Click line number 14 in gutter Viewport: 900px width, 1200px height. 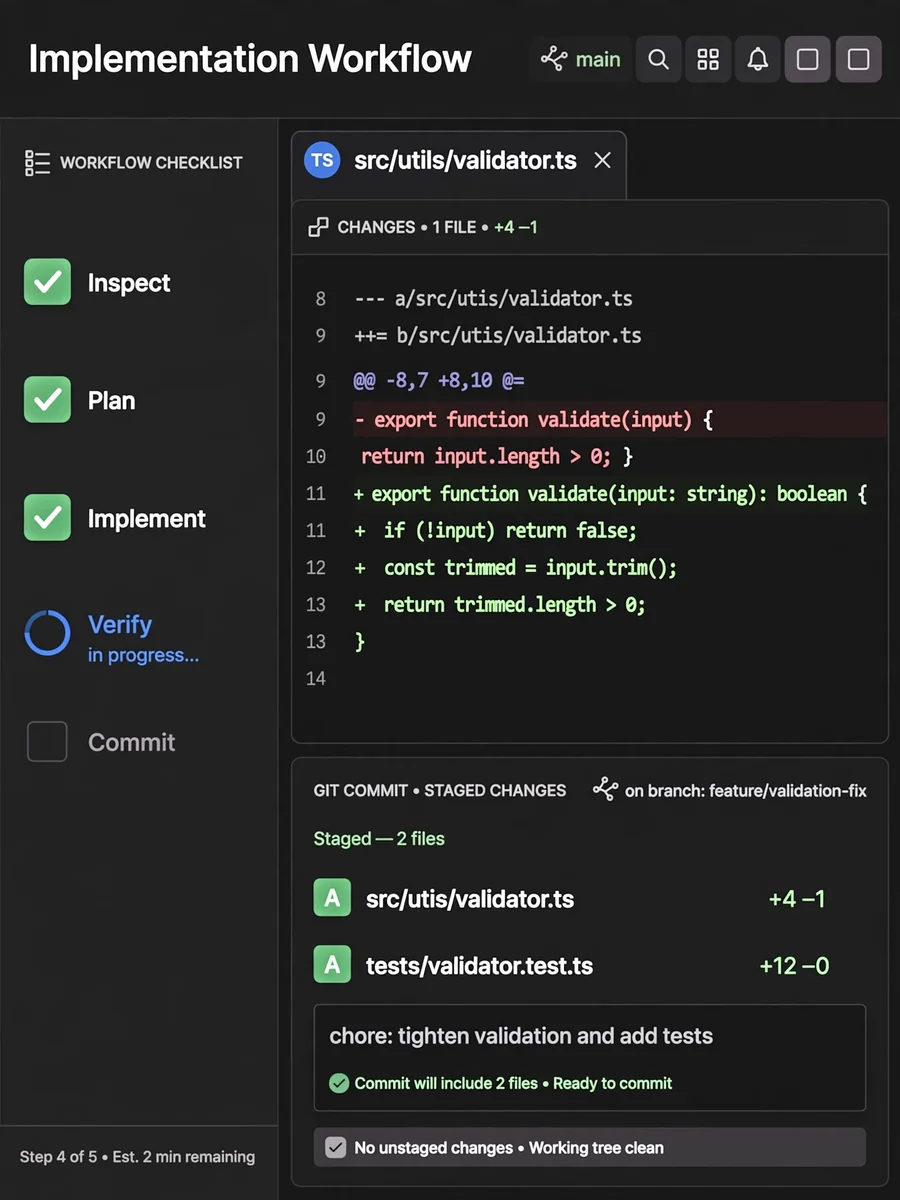(316, 678)
